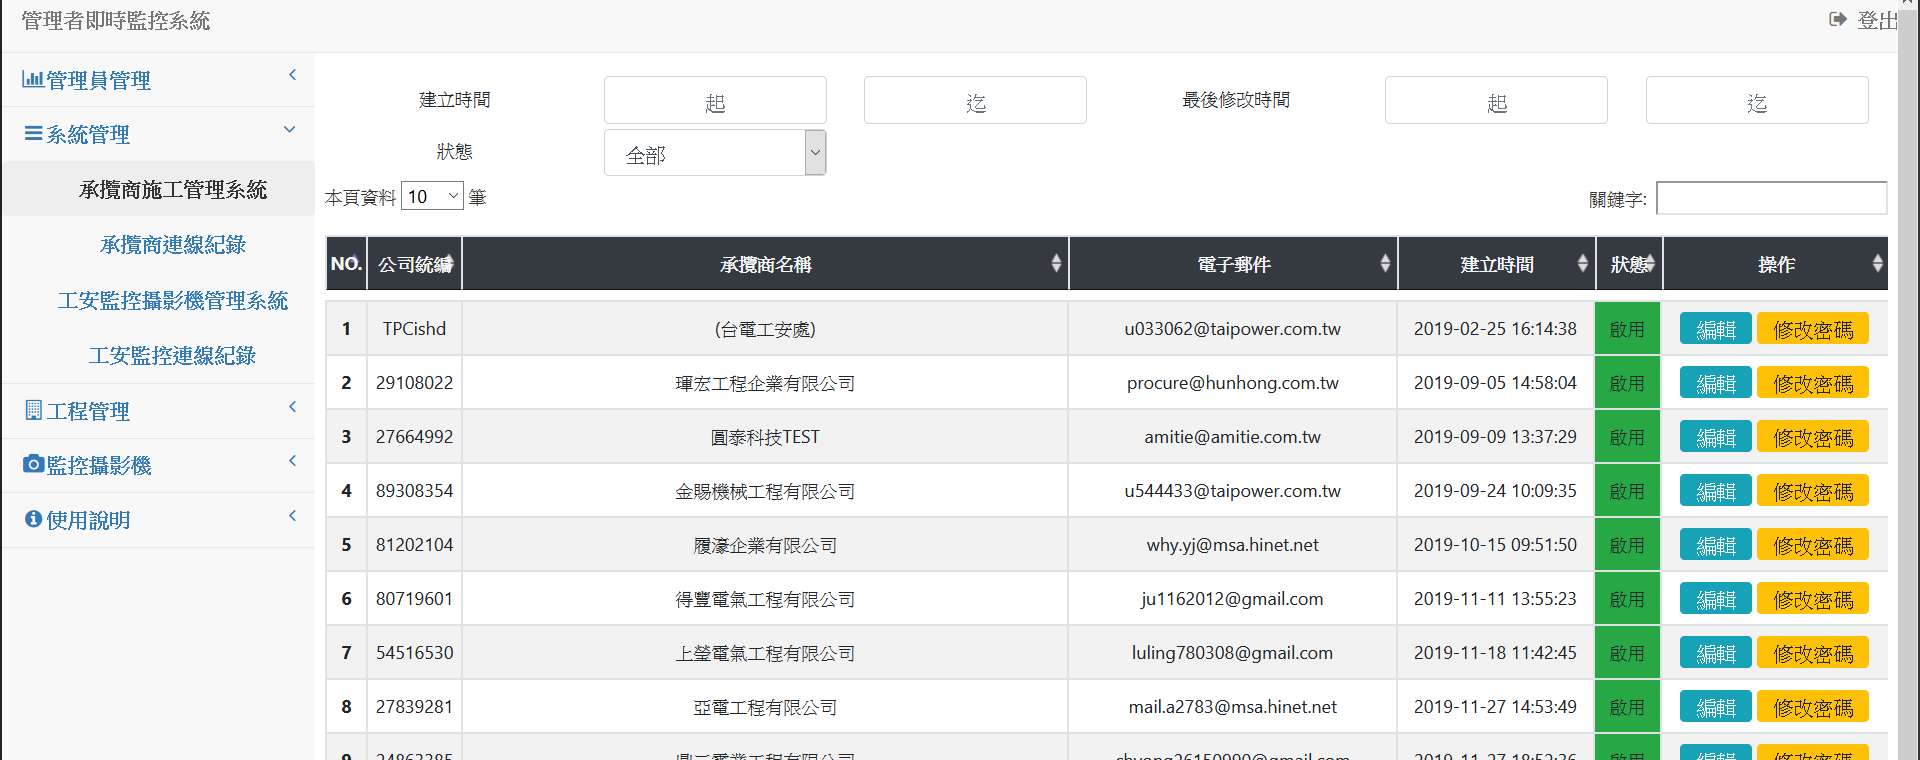Click 建立時間 start date field
Viewport: 1920px width, 760px height.
[x=715, y=100]
